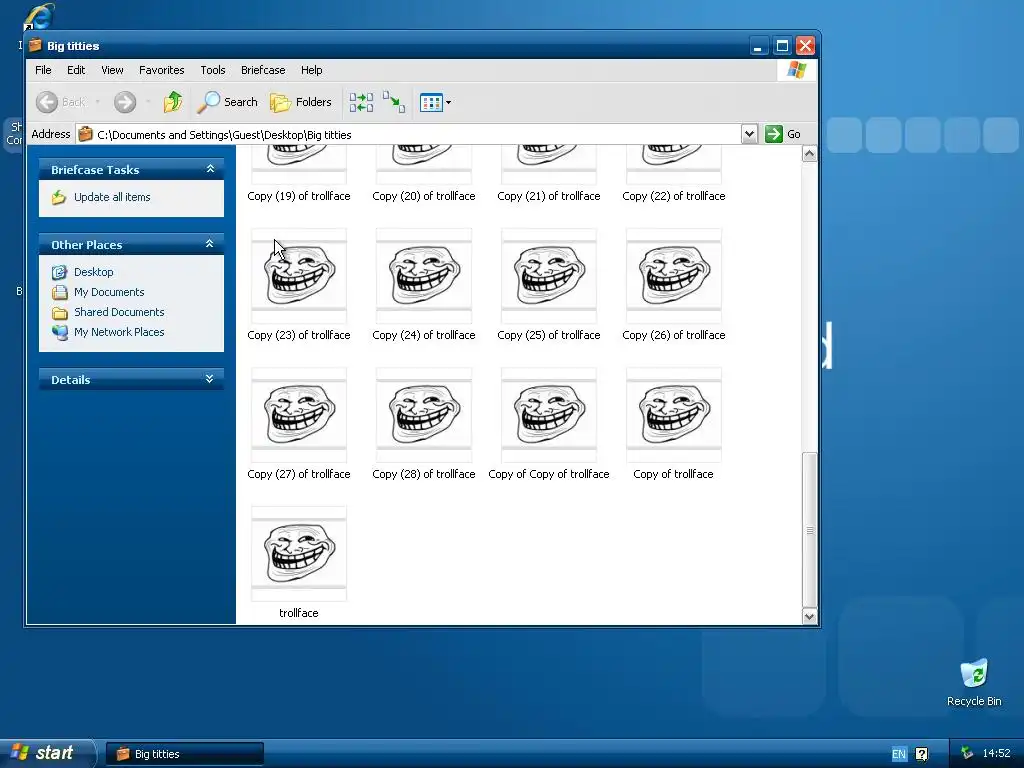Select the original trollface thumbnail
Image resolution: width=1024 pixels, height=768 pixels.
pyautogui.click(x=299, y=554)
